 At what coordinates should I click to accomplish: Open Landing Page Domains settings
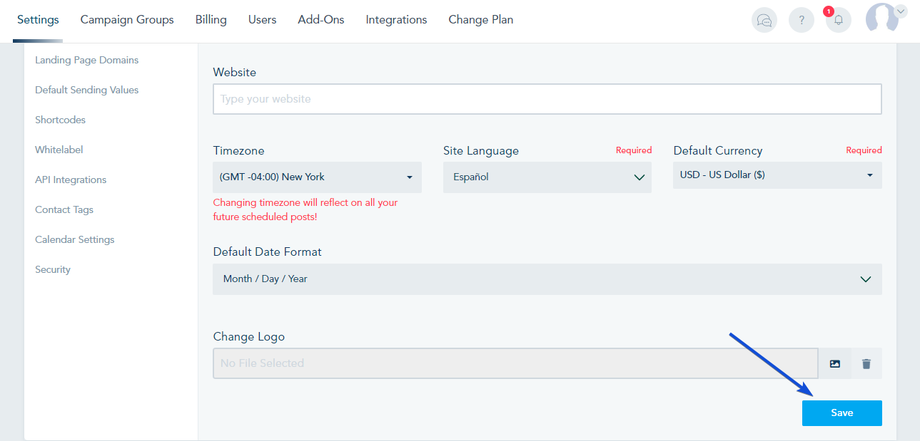click(87, 60)
